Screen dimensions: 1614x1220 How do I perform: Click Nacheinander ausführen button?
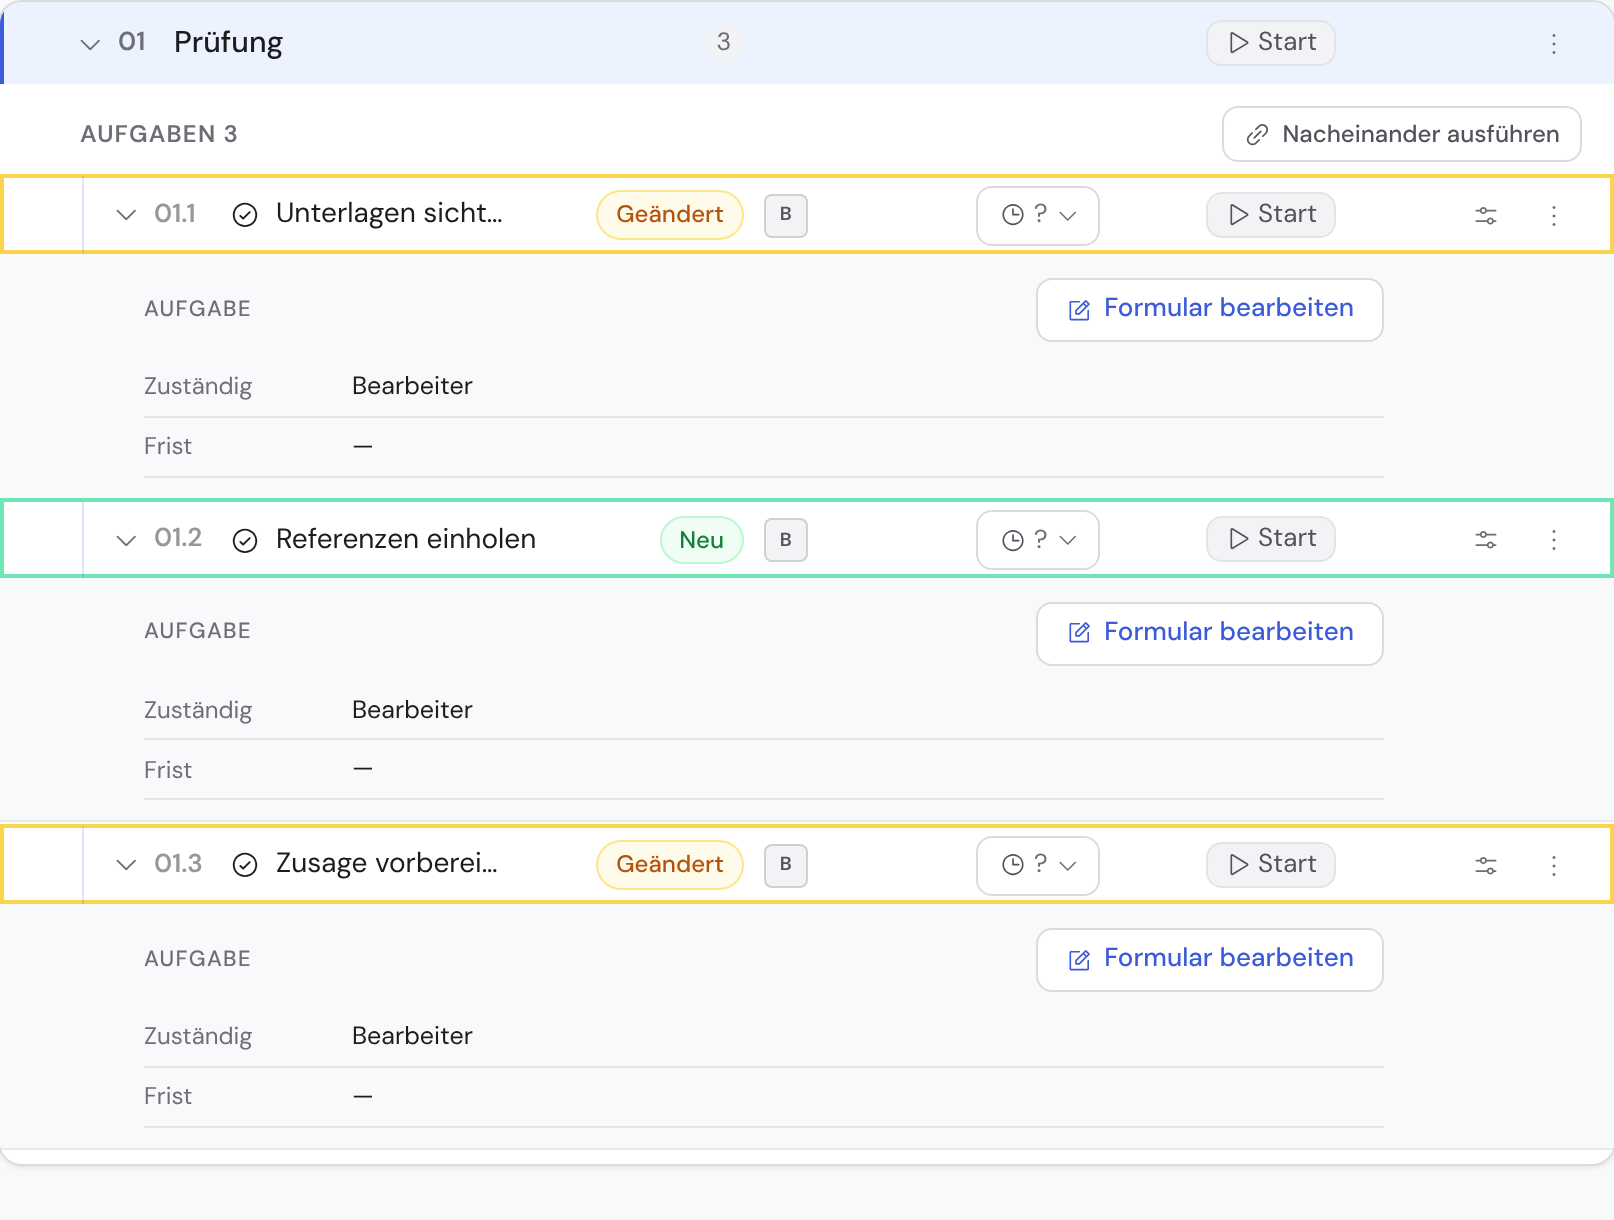click(1402, 134)
